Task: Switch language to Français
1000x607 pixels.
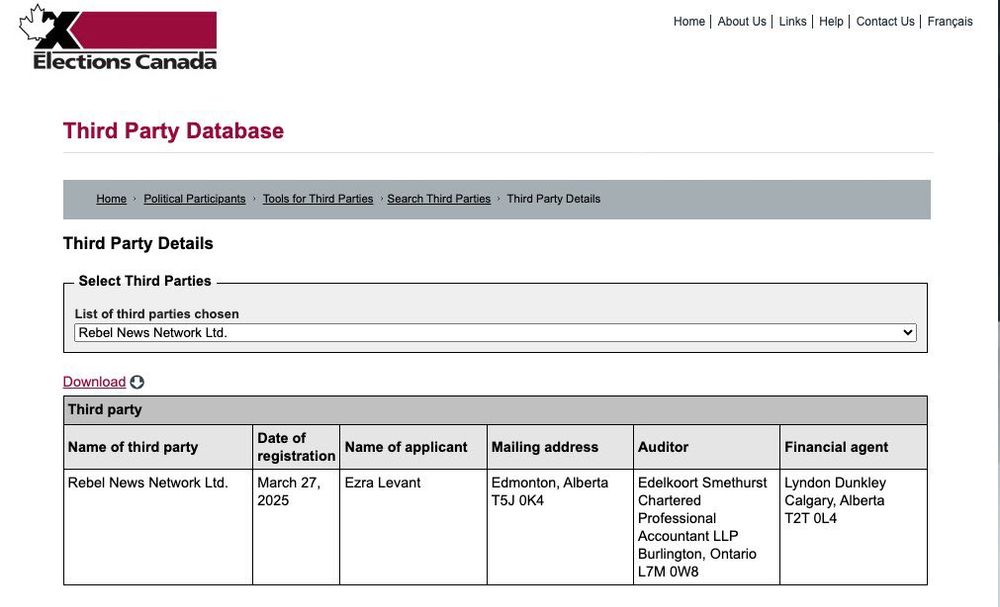Action: pyautogui.click(x=950, y=22)
